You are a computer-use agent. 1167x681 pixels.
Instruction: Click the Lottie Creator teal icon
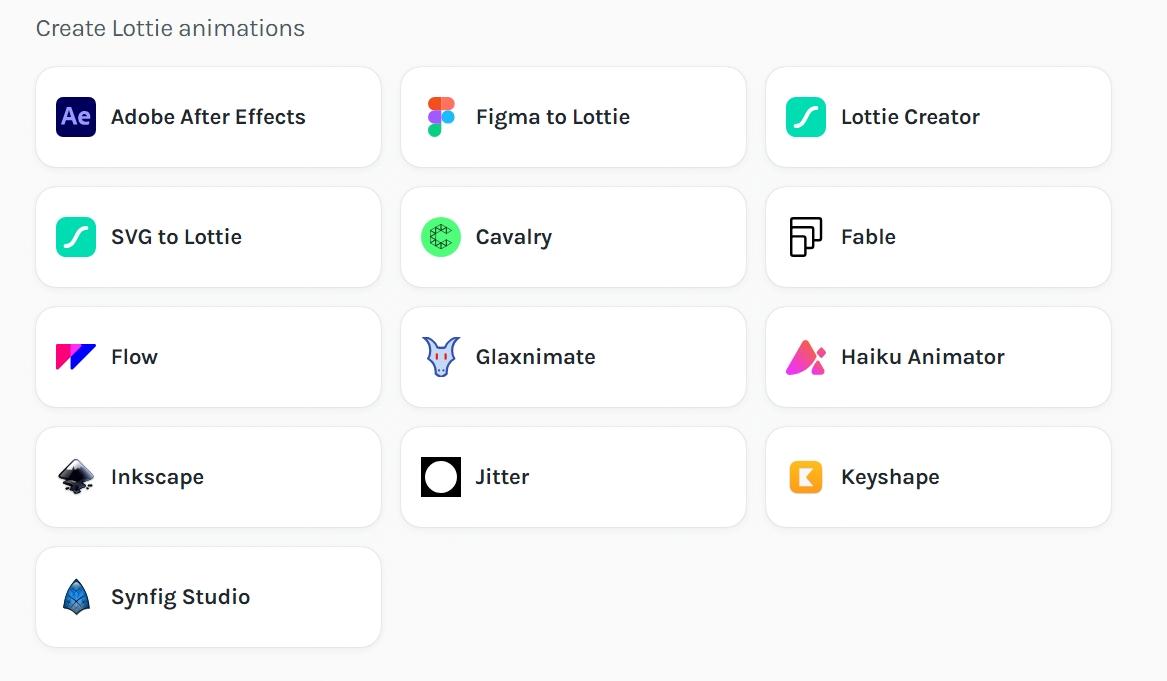coord(806,117)
